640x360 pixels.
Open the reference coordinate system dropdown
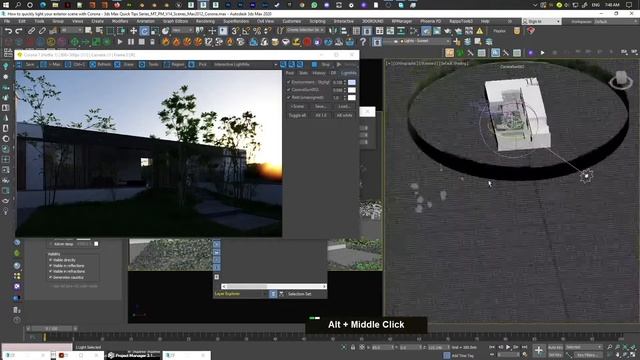point(182,31)
